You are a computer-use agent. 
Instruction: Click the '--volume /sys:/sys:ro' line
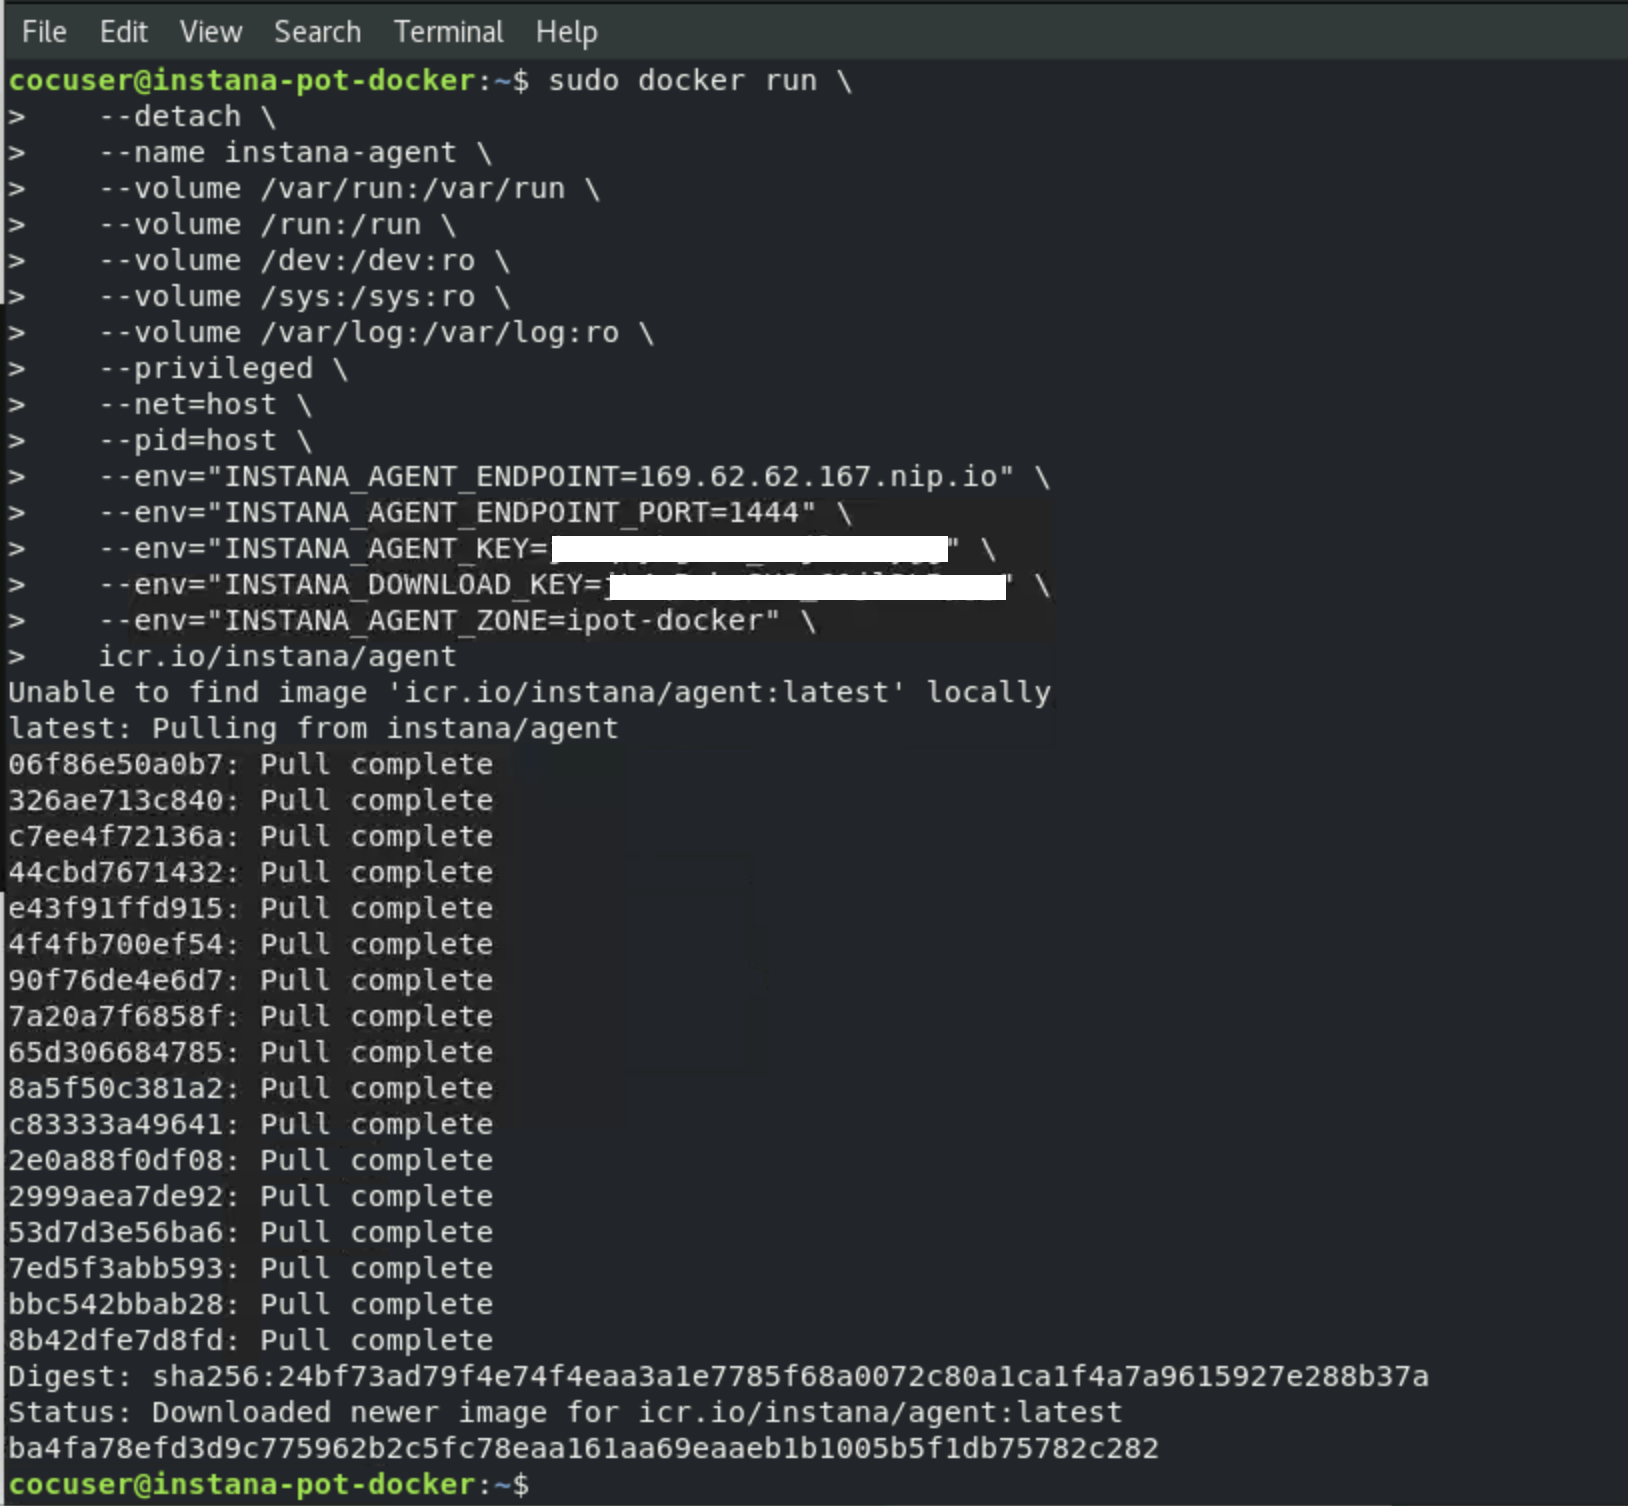click(304, 297)
